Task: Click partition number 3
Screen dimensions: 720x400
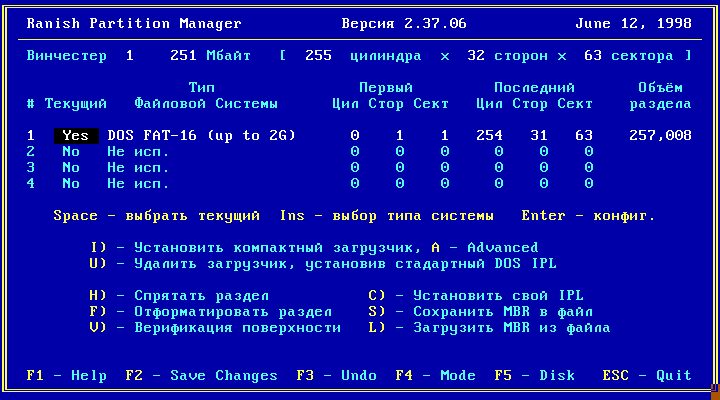Action: [x=31, y=168]
